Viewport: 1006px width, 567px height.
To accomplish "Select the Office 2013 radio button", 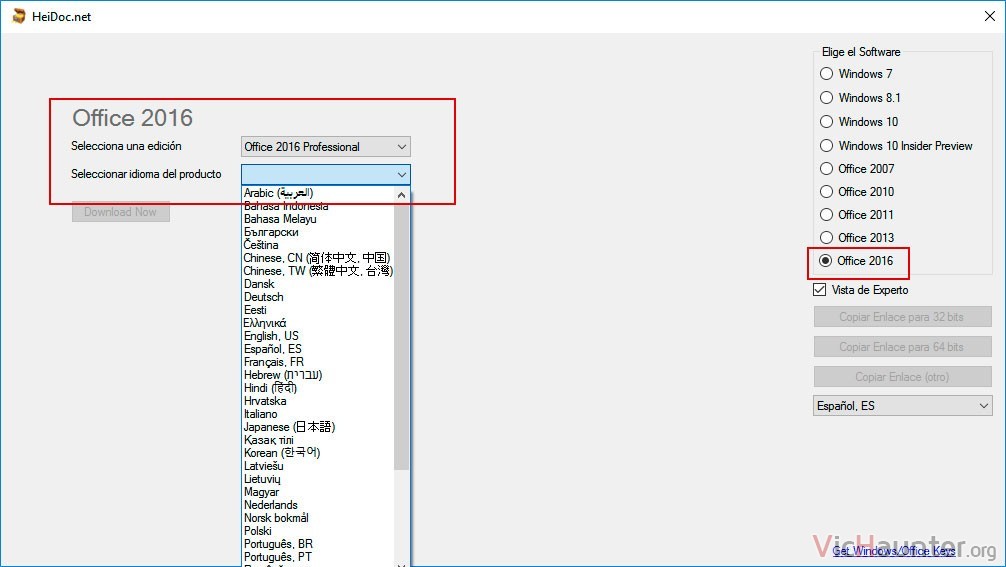I will (x=826, y=238).
